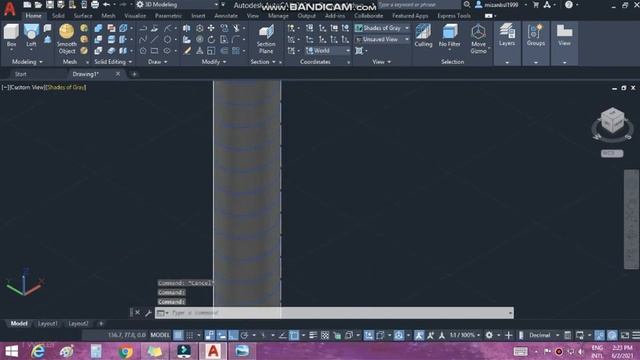This screenshot has height=360, width=640.
Task: Open the Surface ribbon tab
Action: pyautogui.click(x=83, y=16)
